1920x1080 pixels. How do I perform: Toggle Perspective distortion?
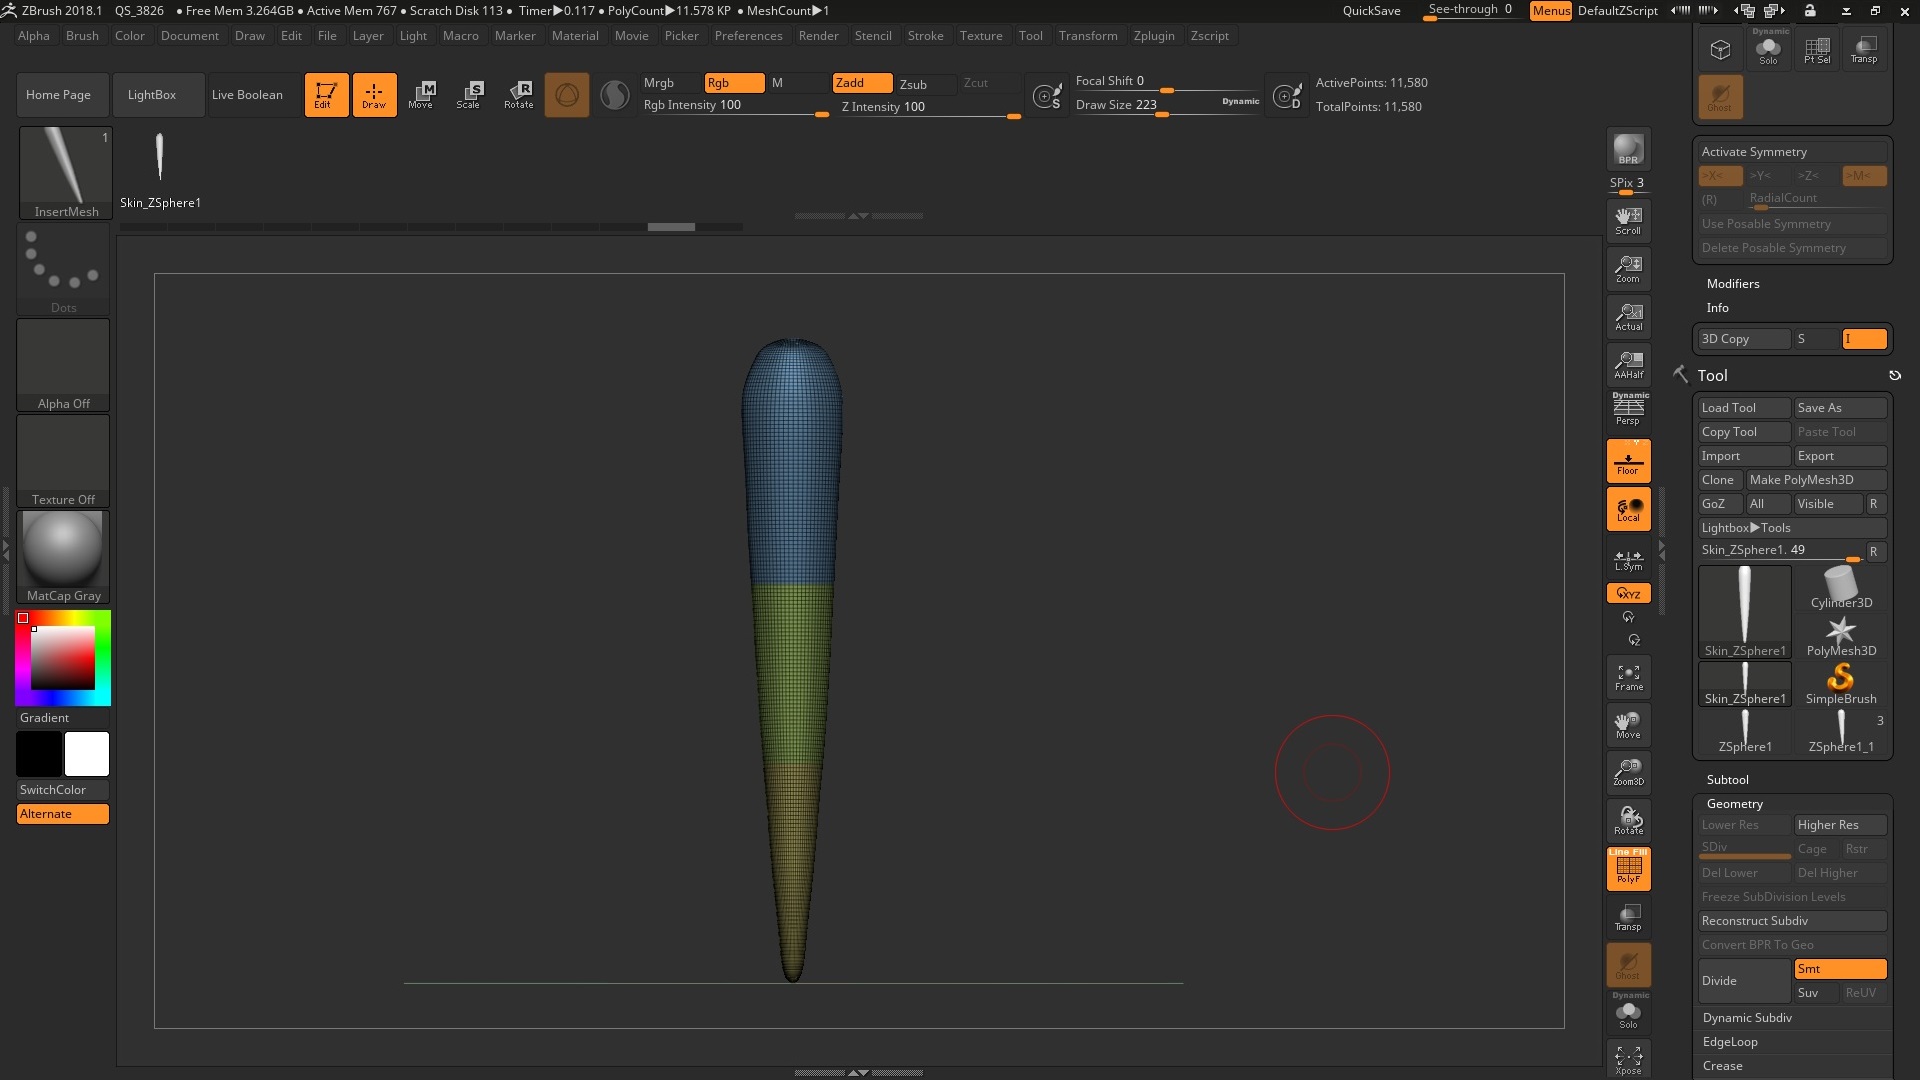coord(1628,409)
